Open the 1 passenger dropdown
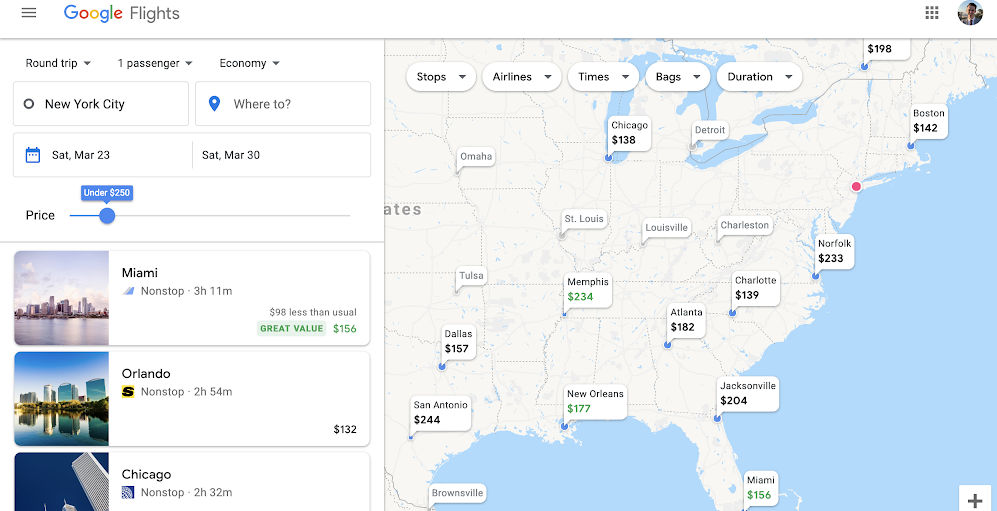The width and height of the screenshot is (997, 511). [155, 63]
